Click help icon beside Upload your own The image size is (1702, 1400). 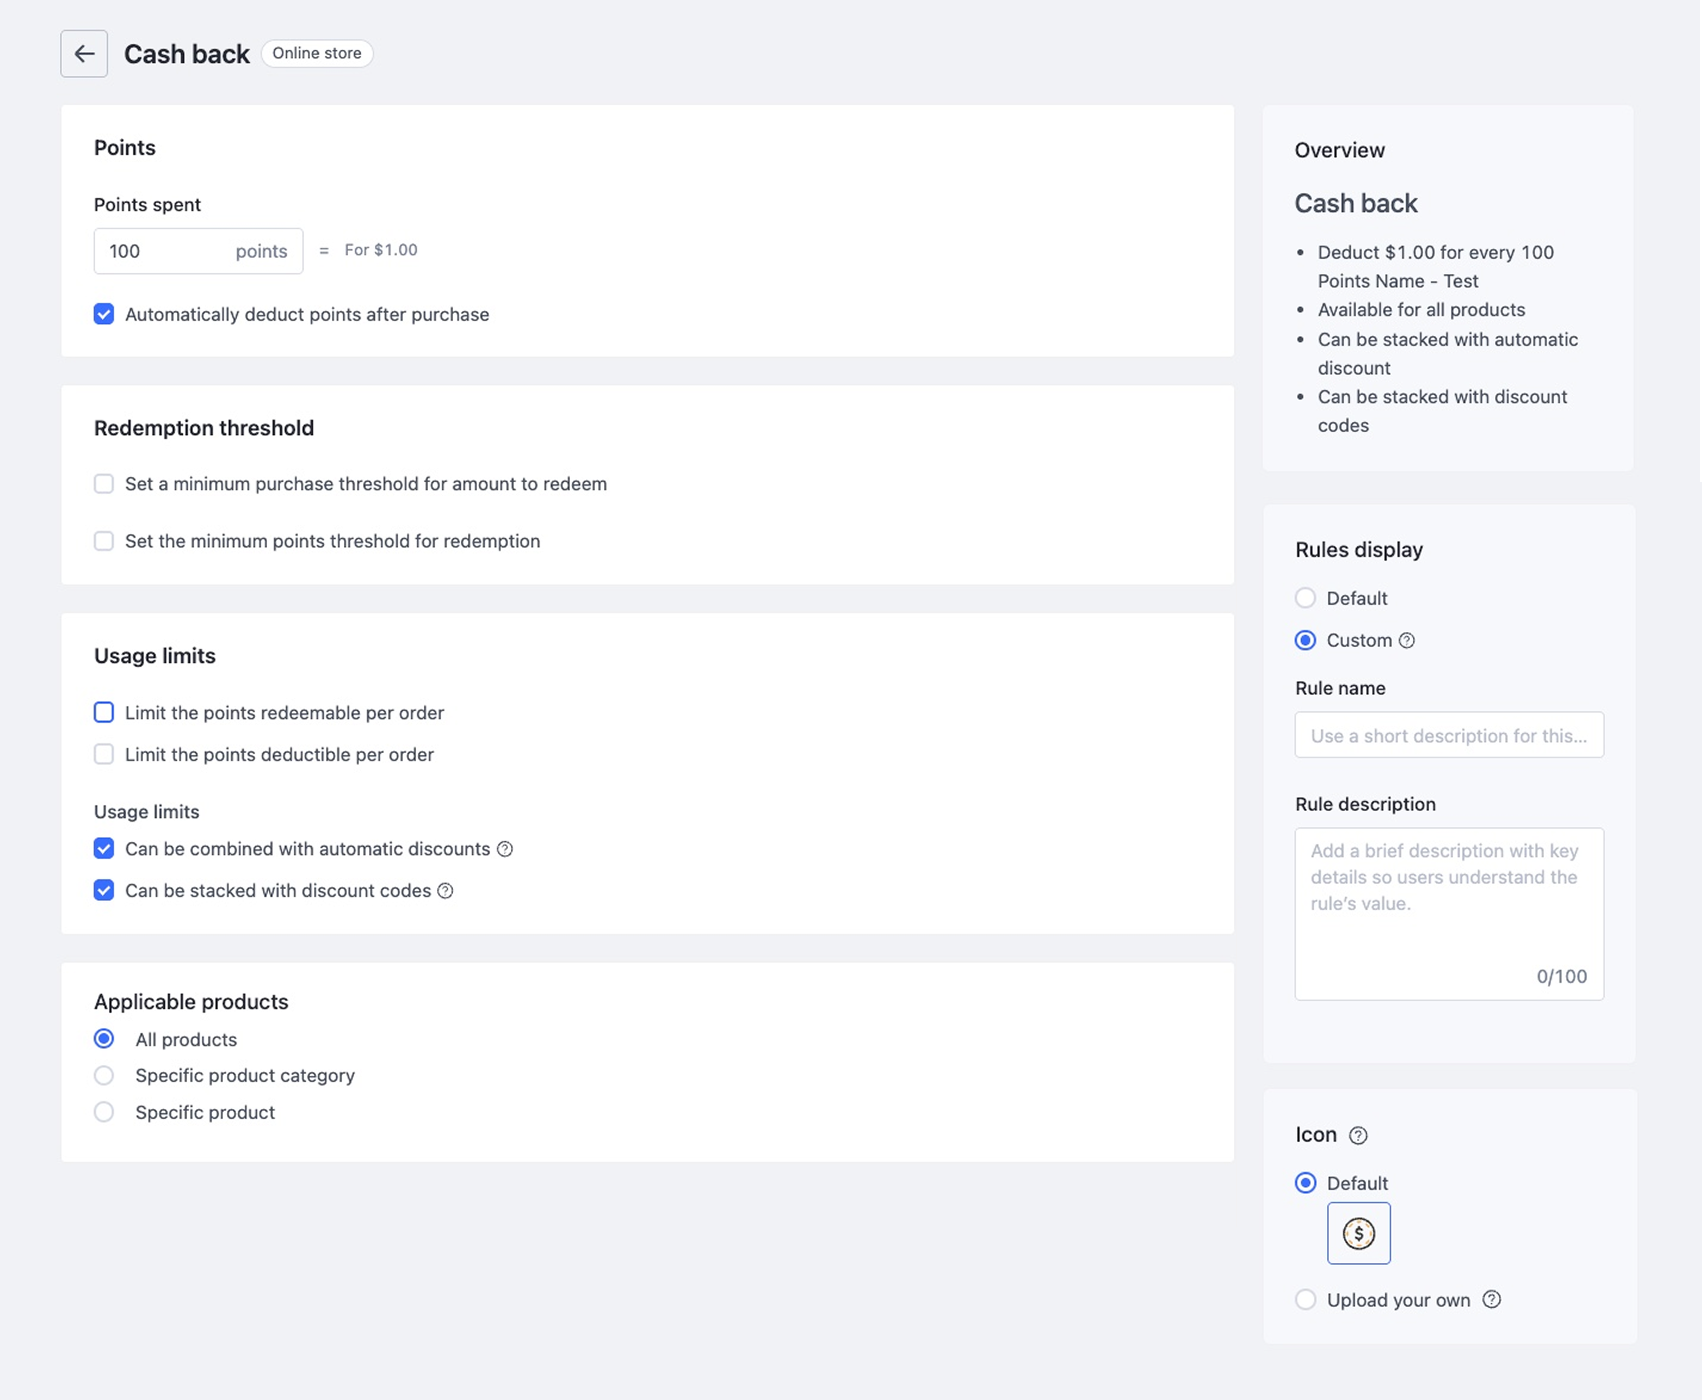[1492, 1300]
